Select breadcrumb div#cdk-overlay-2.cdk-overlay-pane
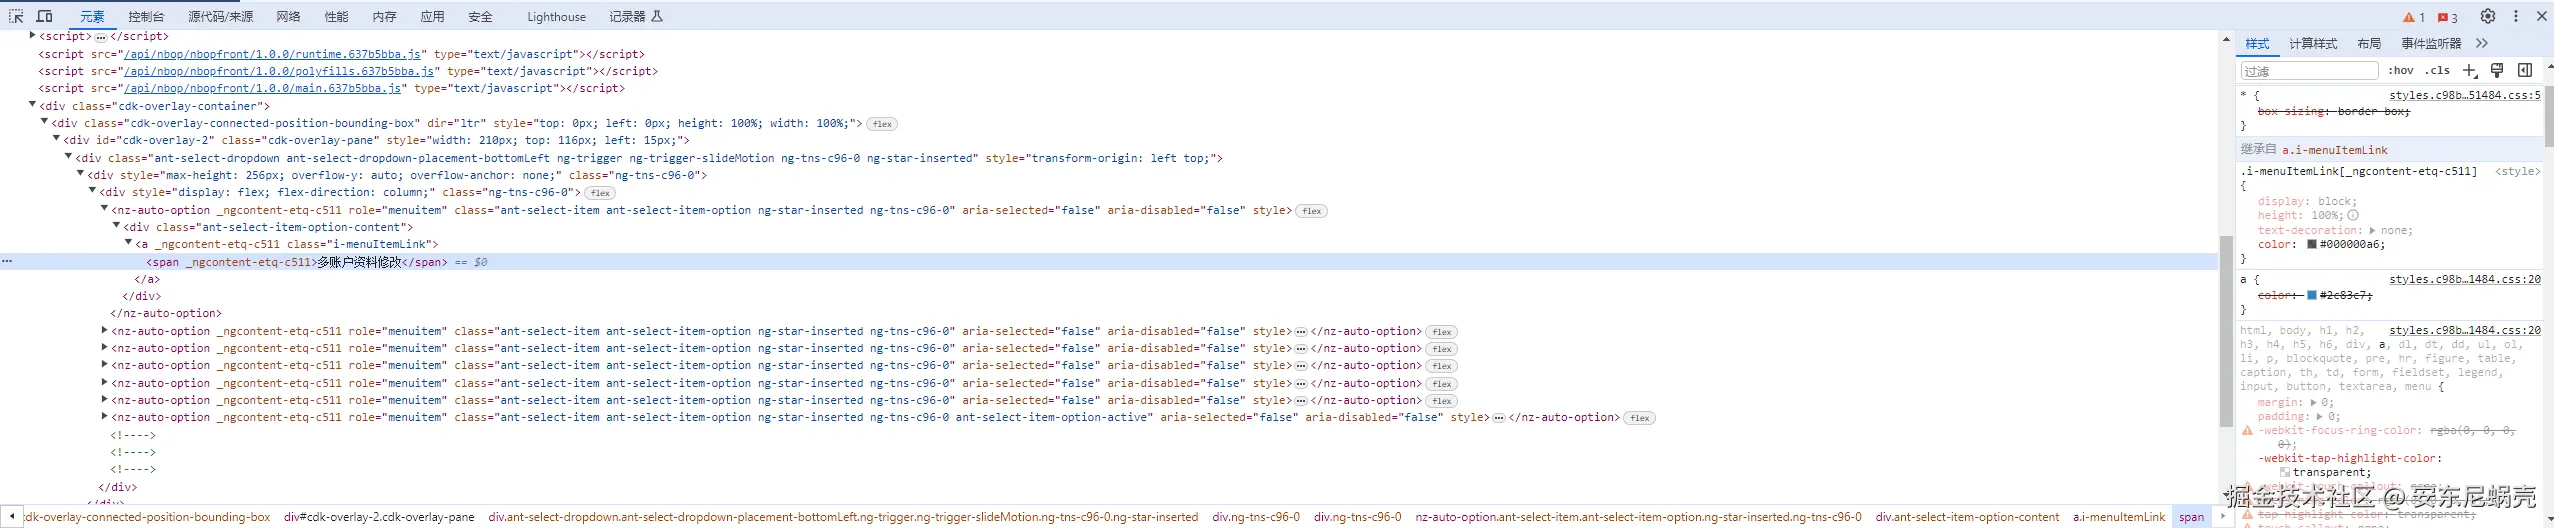Image resolution: width=2554 pixels, height=528 pixels. (x=379, y=517)
